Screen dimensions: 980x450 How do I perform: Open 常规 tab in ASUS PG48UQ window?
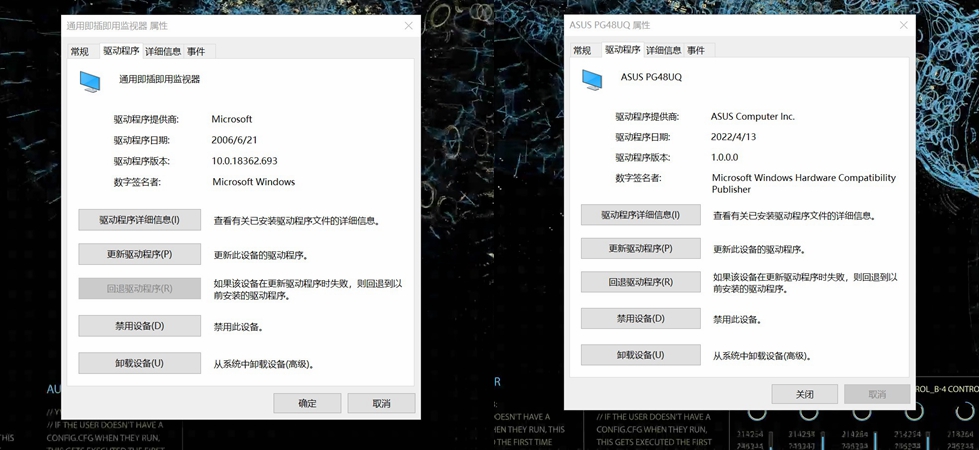tap(582, 50)
